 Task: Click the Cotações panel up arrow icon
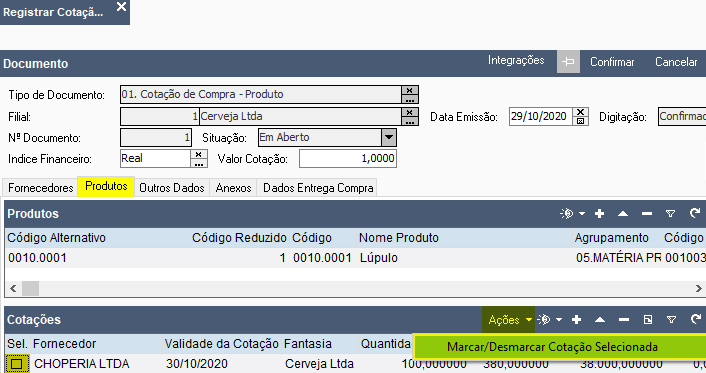tap(600, 320)
